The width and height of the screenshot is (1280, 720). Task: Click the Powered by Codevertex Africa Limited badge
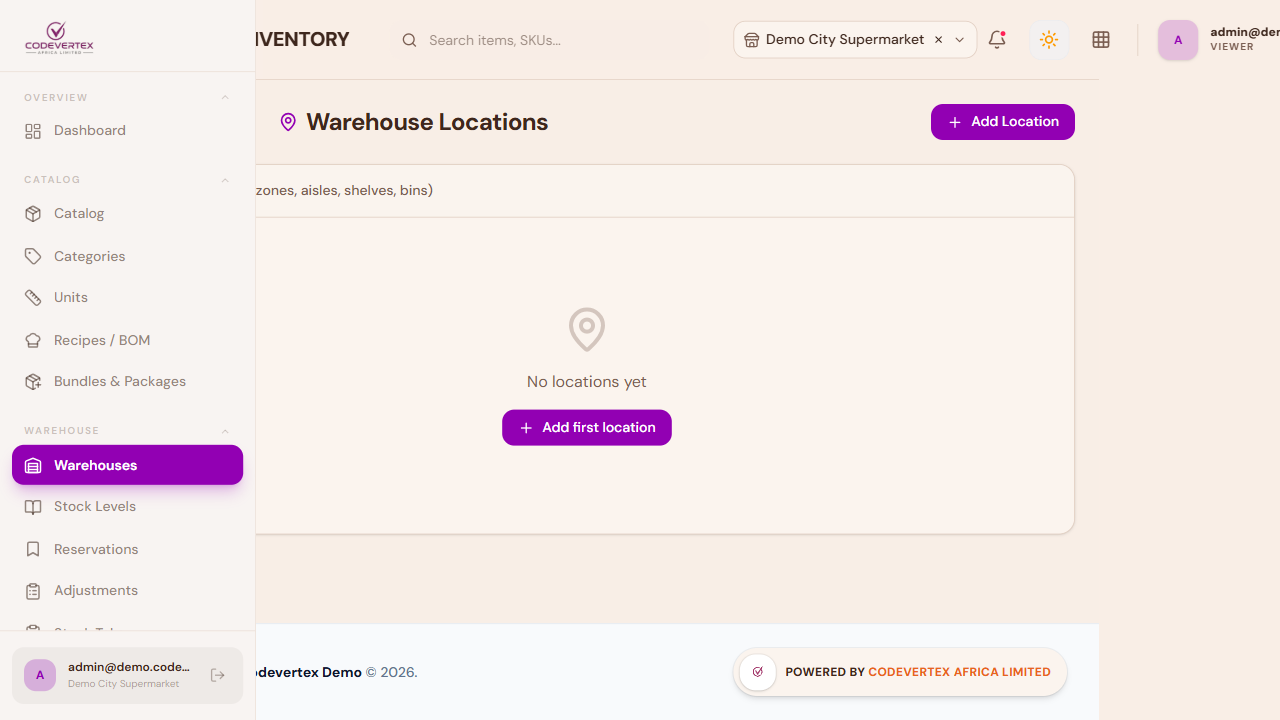(x=900, y=672)
